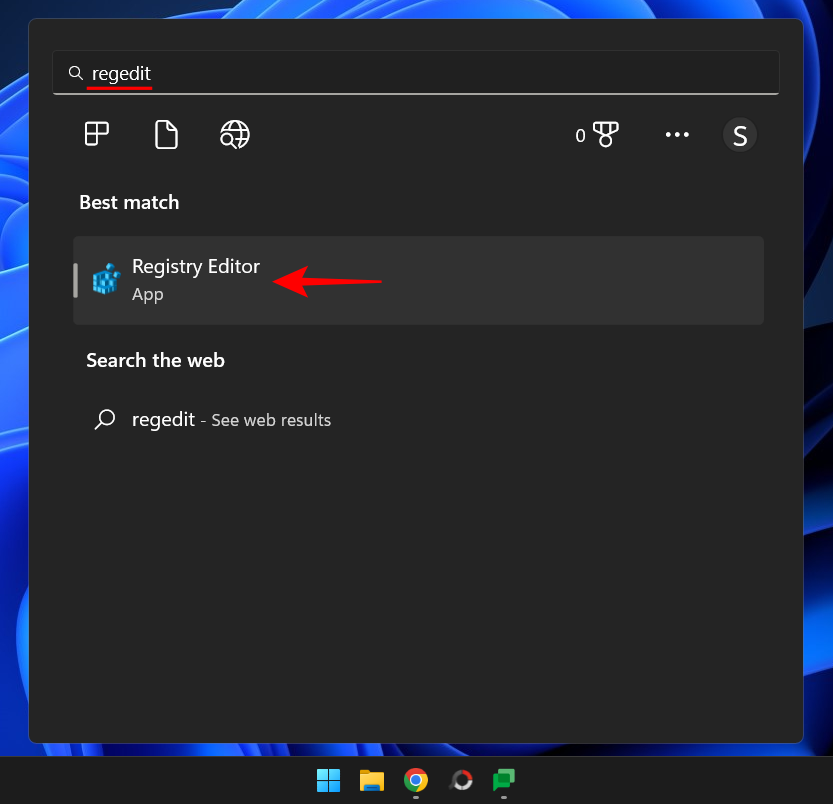This screenshot has width=833, height=804.
Task: Click the rewards counter showing 0
Action: [x=580, y=134]
